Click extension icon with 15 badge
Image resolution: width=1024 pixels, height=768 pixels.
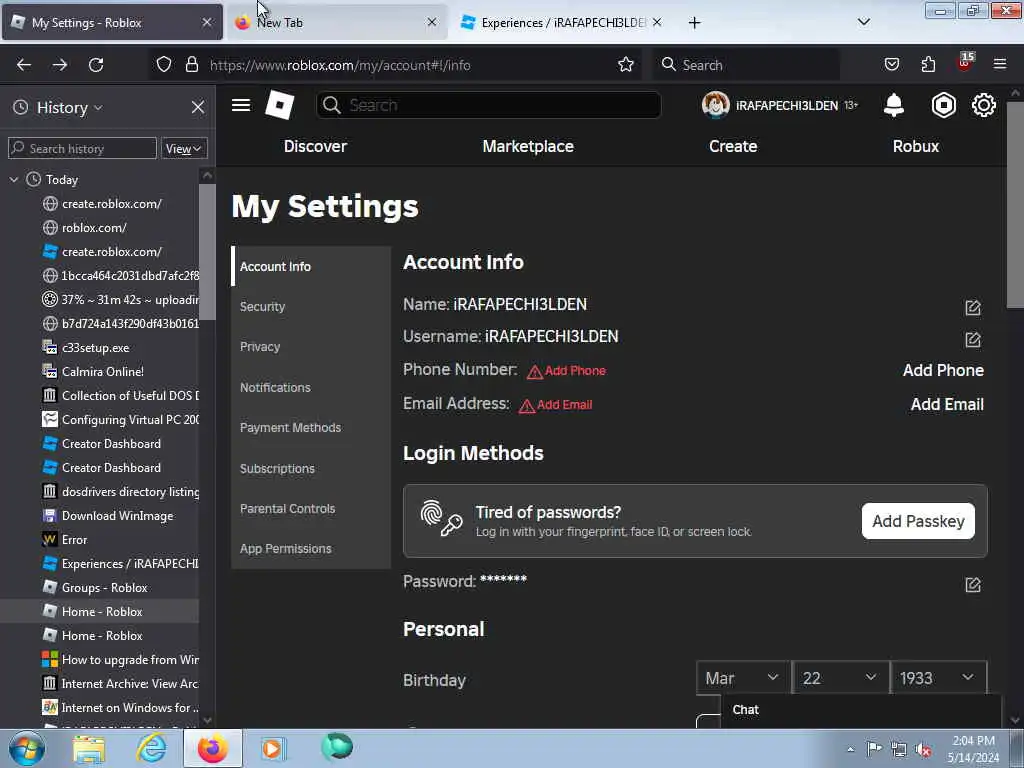[x=965, y=63]
